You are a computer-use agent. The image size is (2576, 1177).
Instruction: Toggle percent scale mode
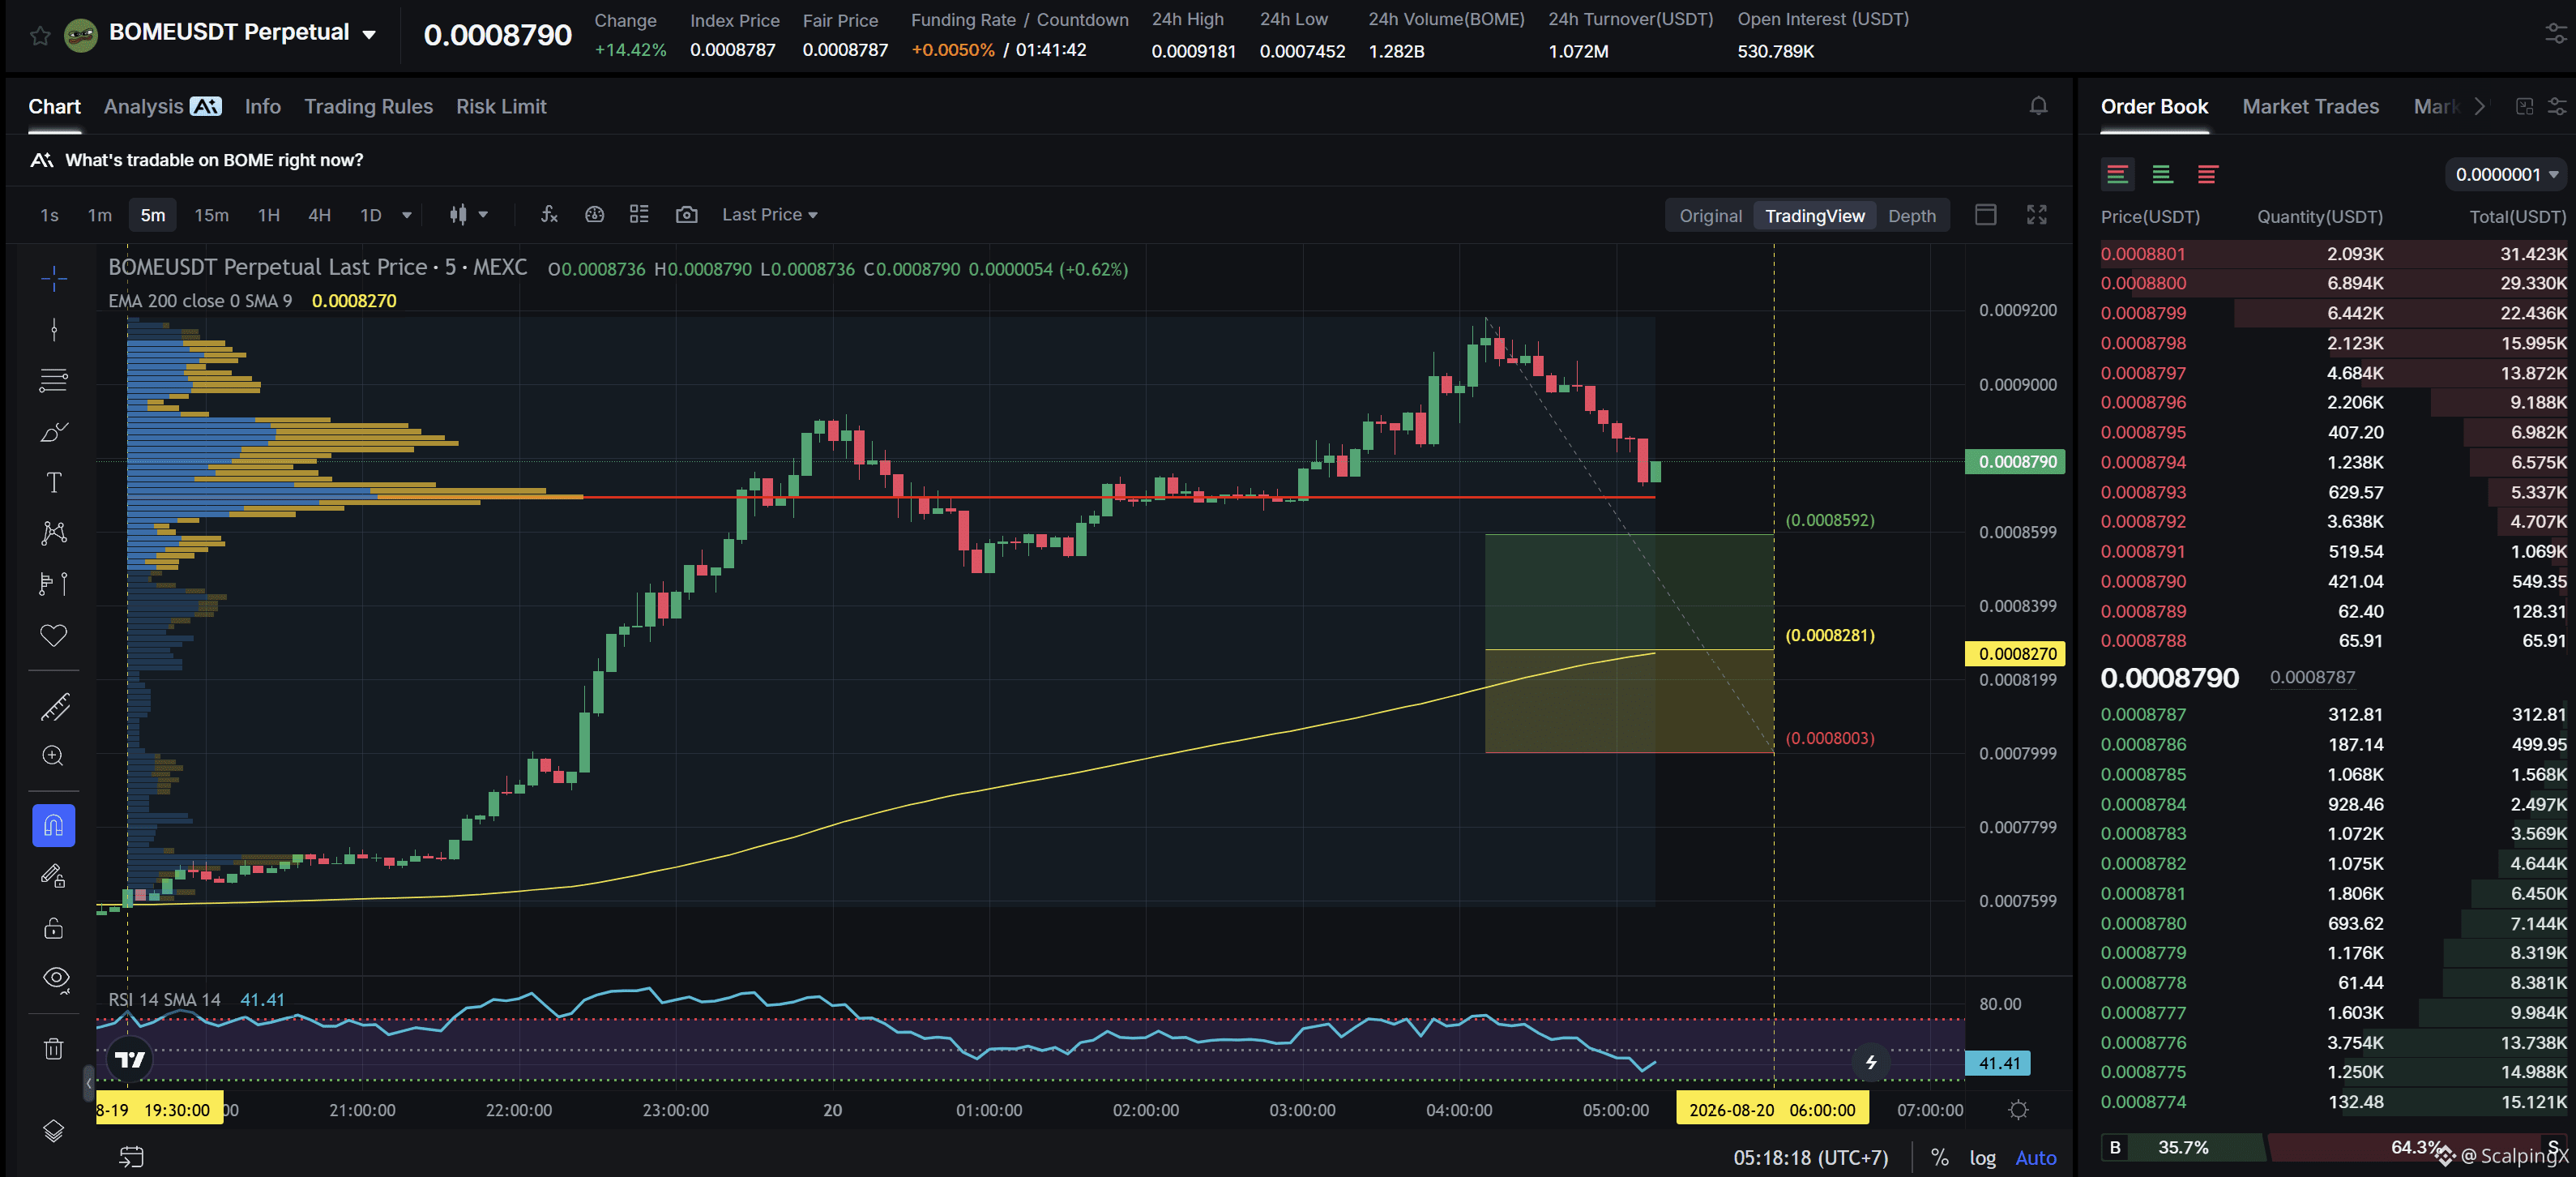[1939, 1158]
